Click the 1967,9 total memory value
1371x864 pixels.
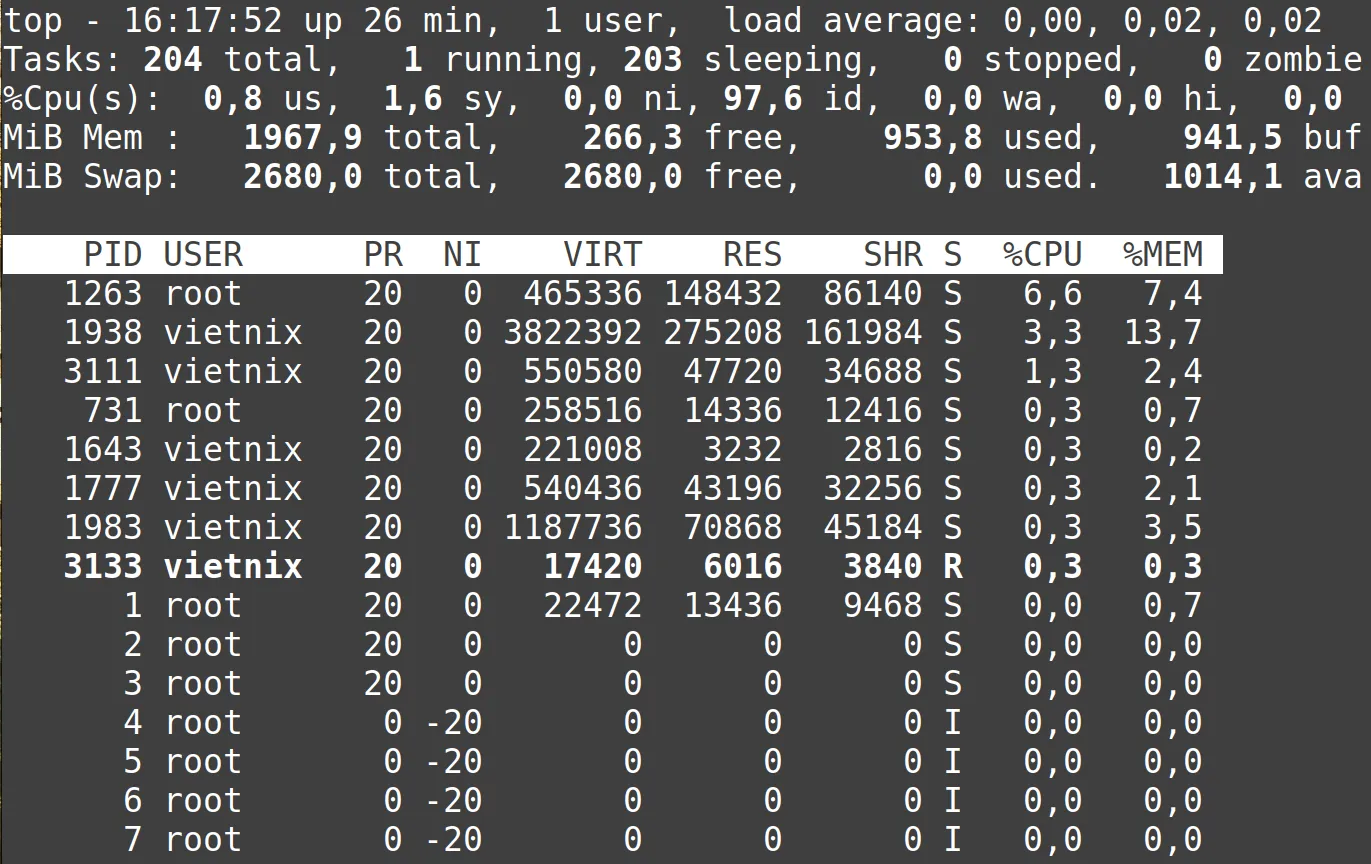click(302, 138)
